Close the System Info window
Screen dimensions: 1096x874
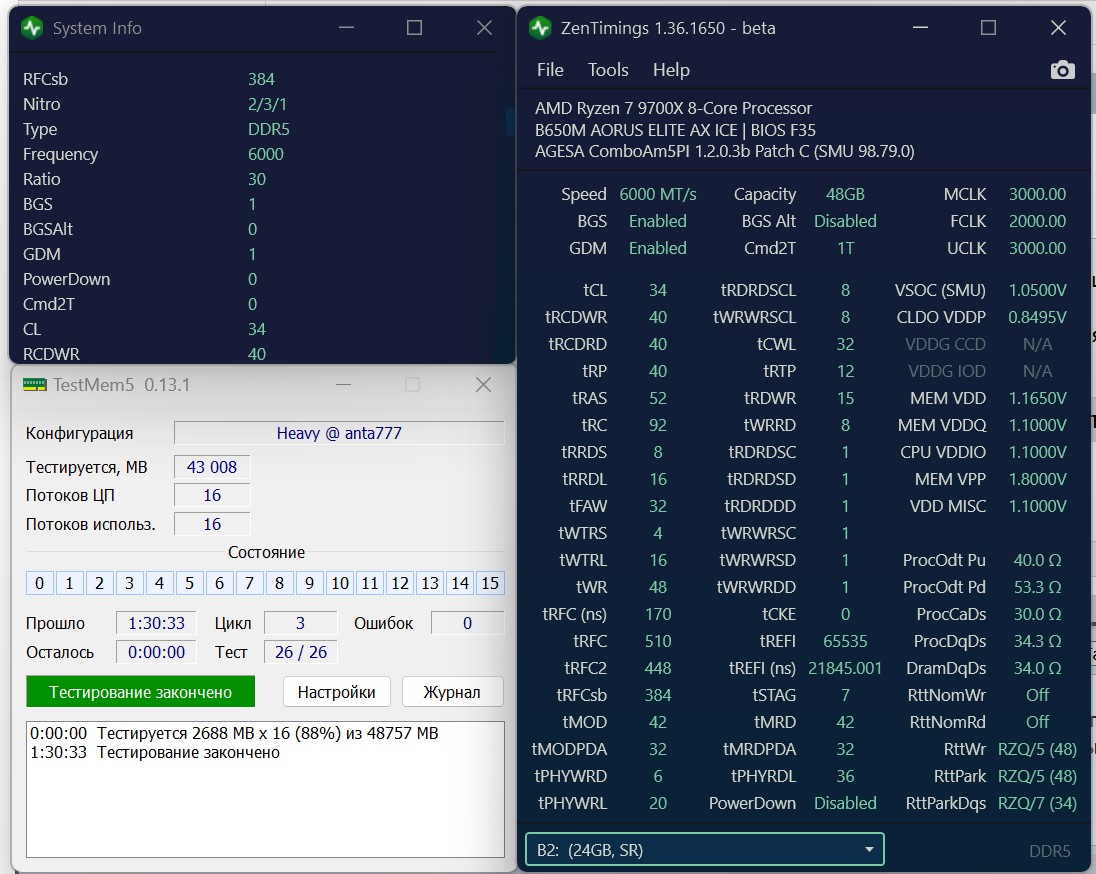(484, 28)
